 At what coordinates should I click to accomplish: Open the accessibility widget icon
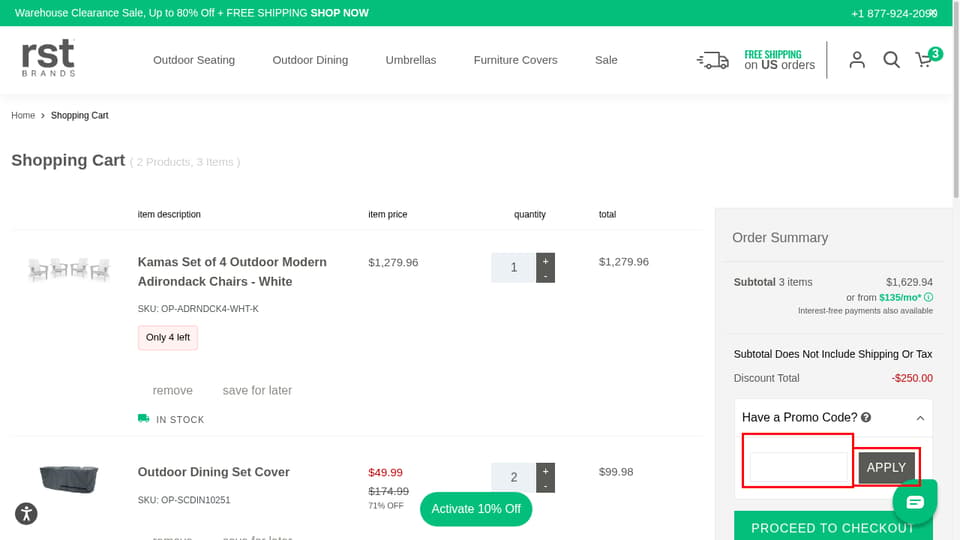coord(26,513)
